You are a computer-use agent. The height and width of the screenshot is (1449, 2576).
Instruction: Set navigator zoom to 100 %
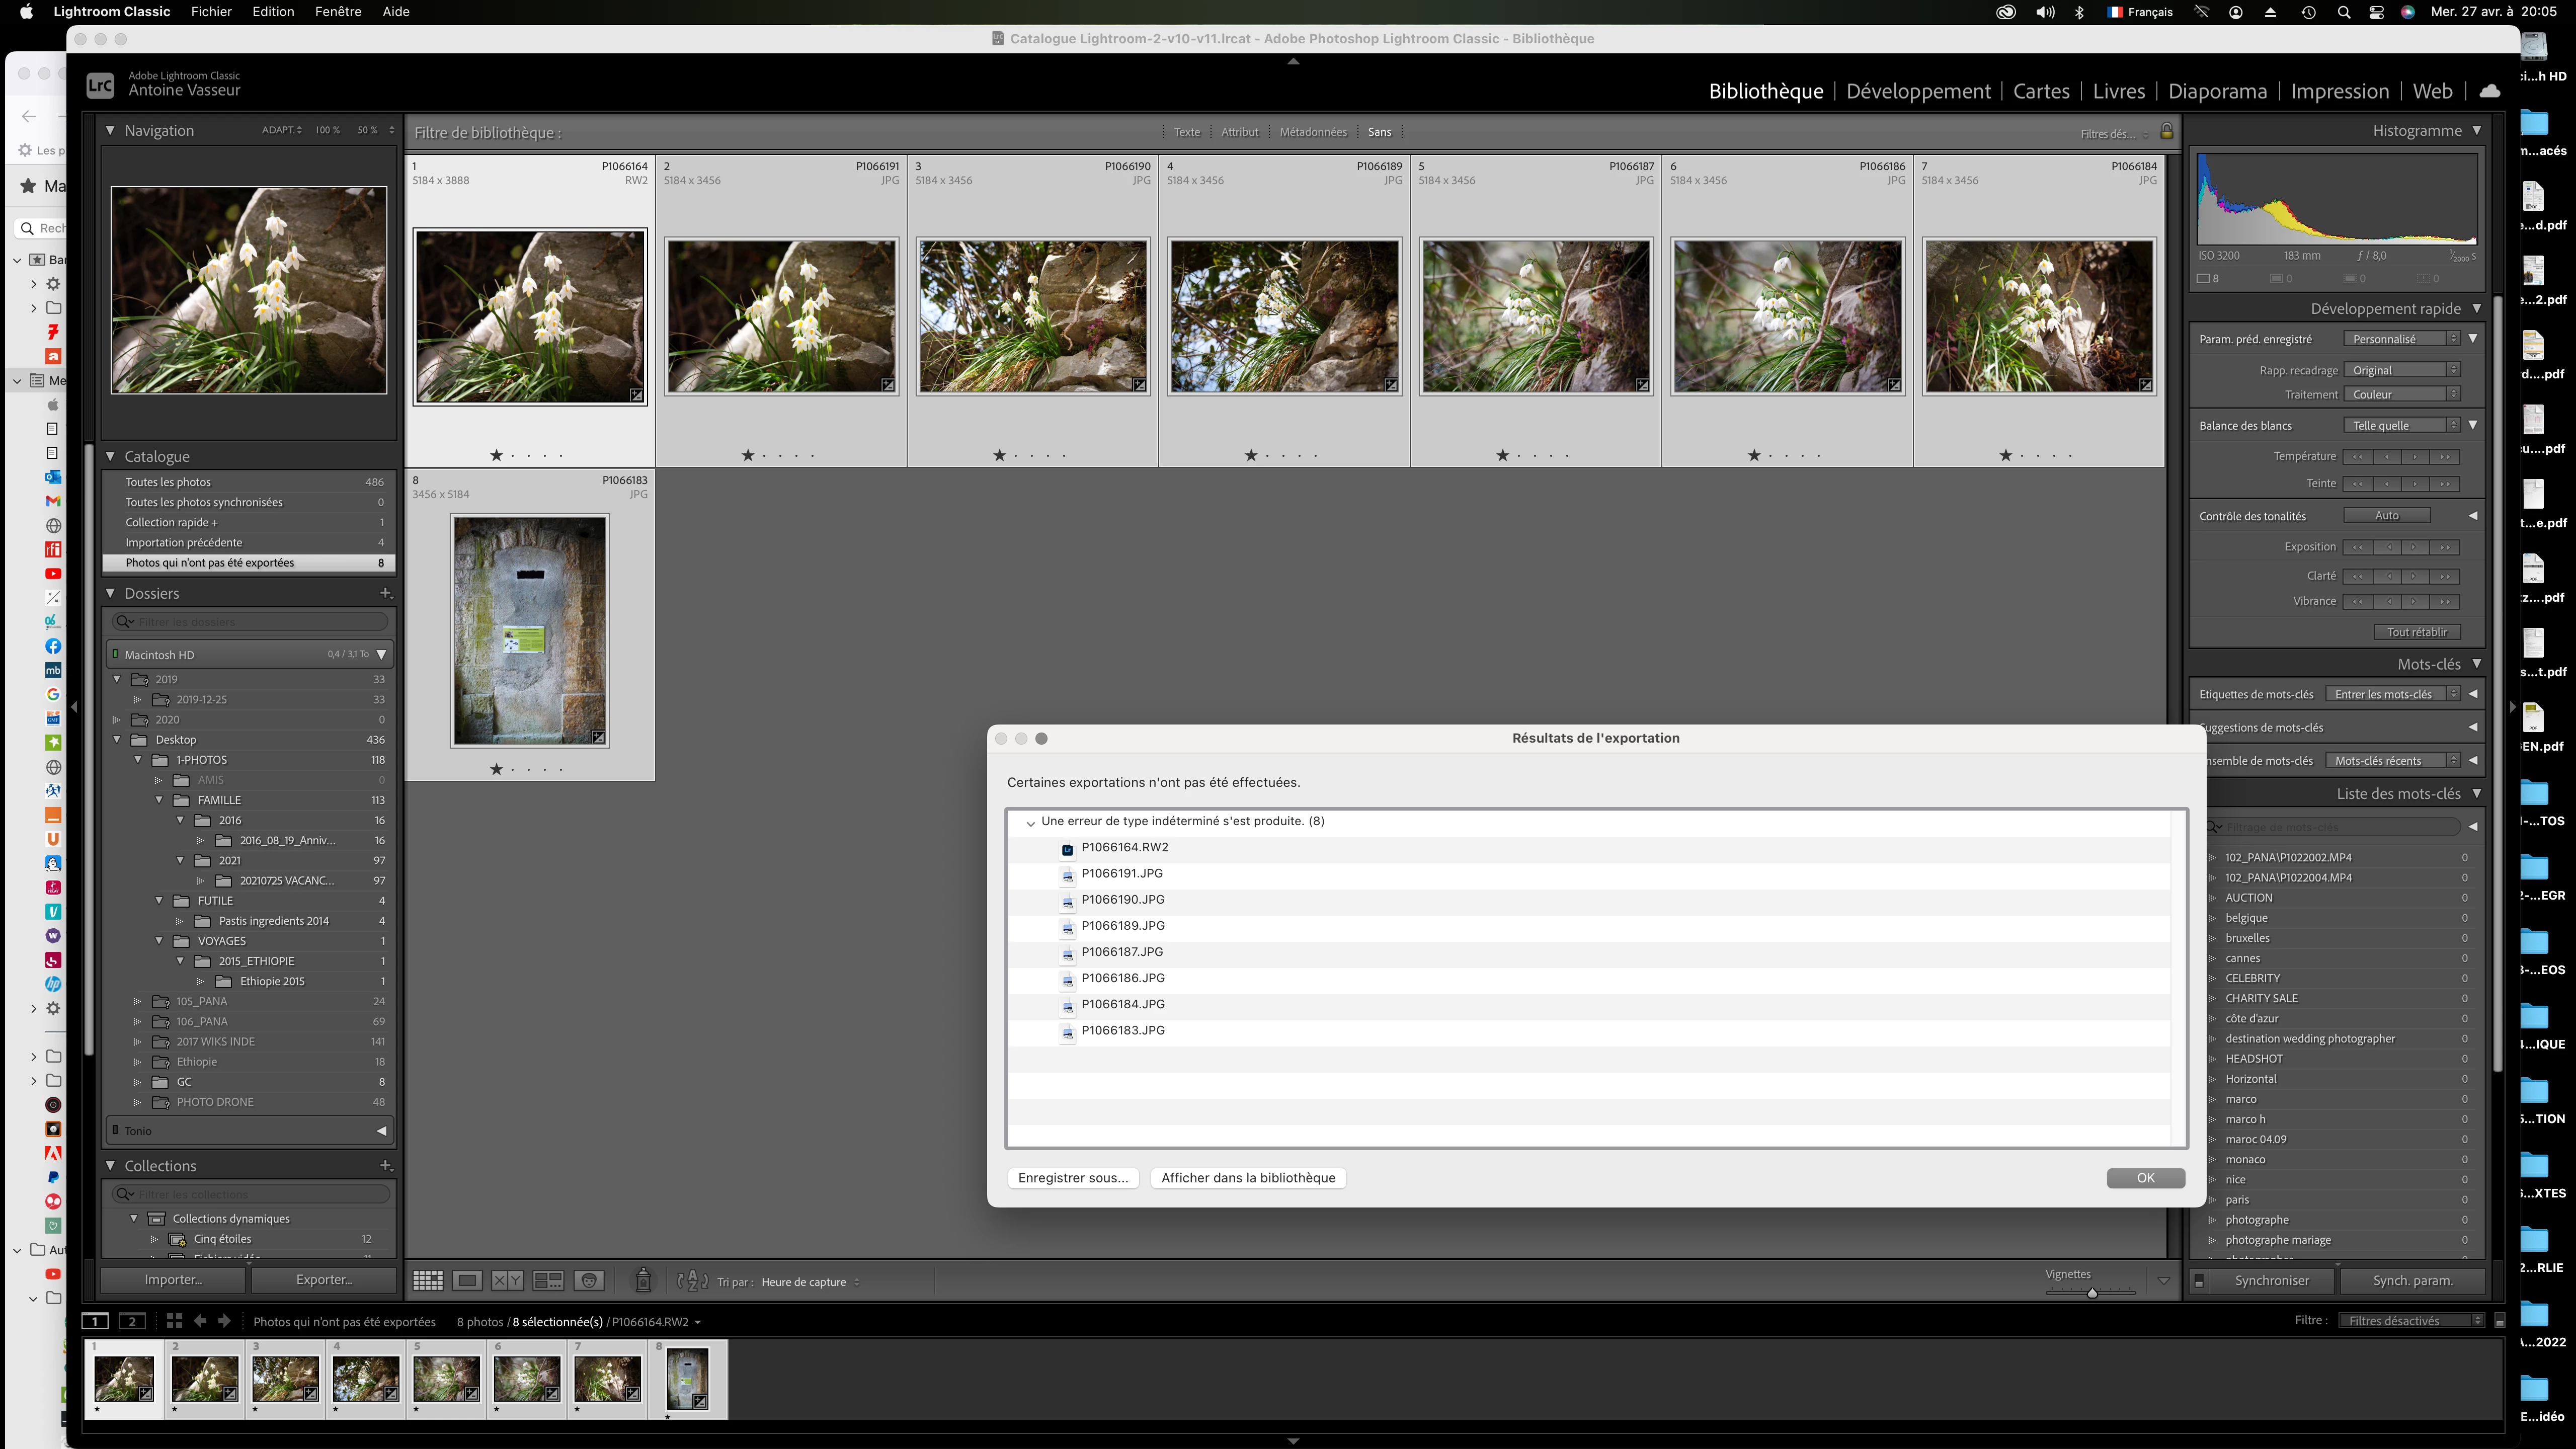[x=327, y=130]
